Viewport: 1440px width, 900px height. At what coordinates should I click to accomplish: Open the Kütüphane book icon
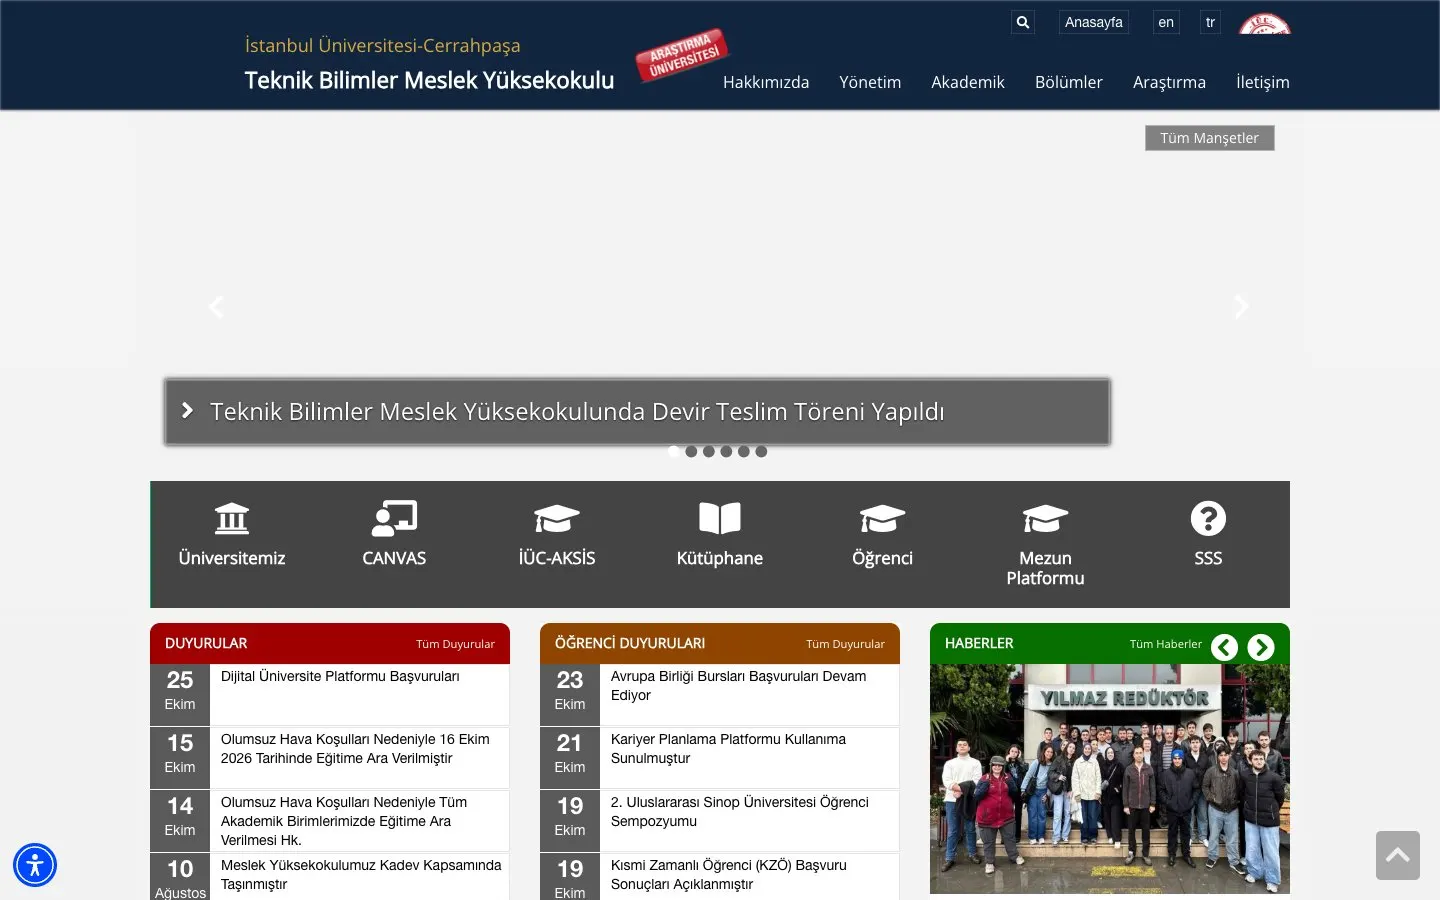tap(720, 518)
